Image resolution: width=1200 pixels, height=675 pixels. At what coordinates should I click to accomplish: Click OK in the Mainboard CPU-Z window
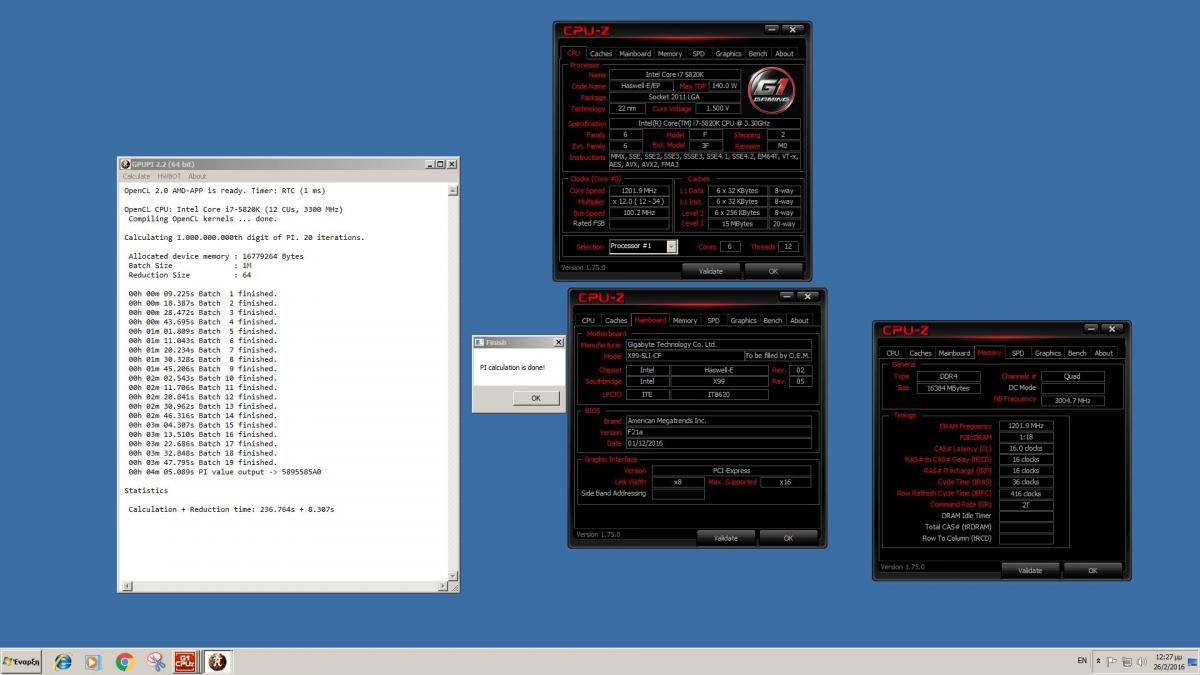click(x=788, y=537)
